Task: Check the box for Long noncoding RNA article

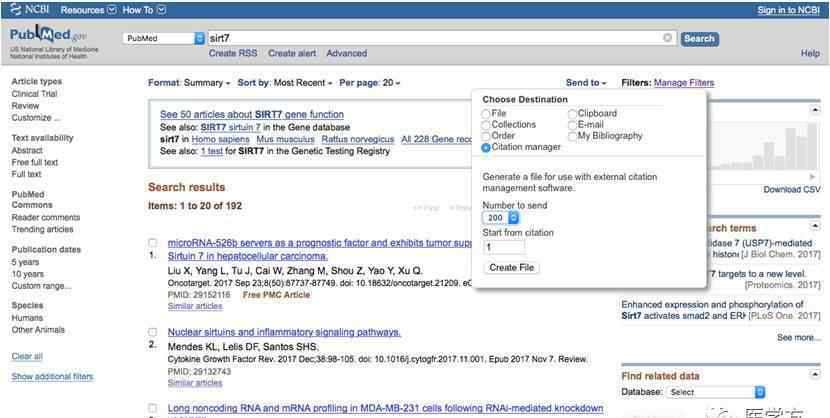Action: (152, 408)
